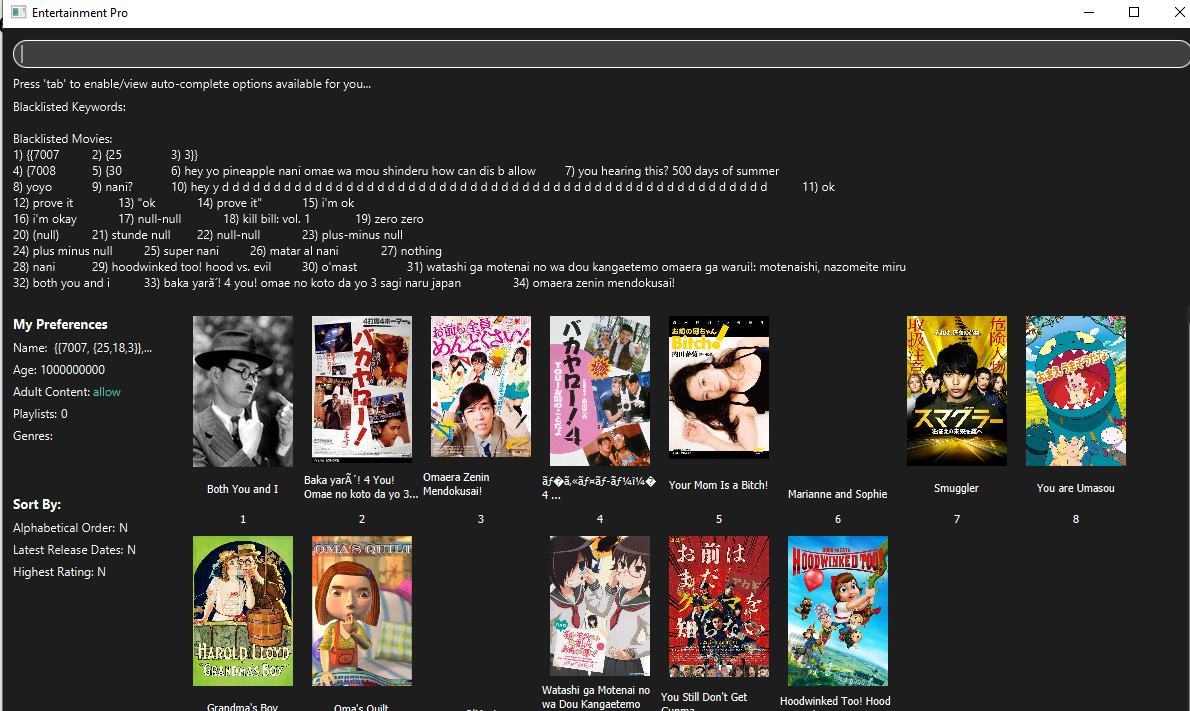Click blacklisted entry 32) both you and i
1190x711 pixels.
click(x=61, y=283)
